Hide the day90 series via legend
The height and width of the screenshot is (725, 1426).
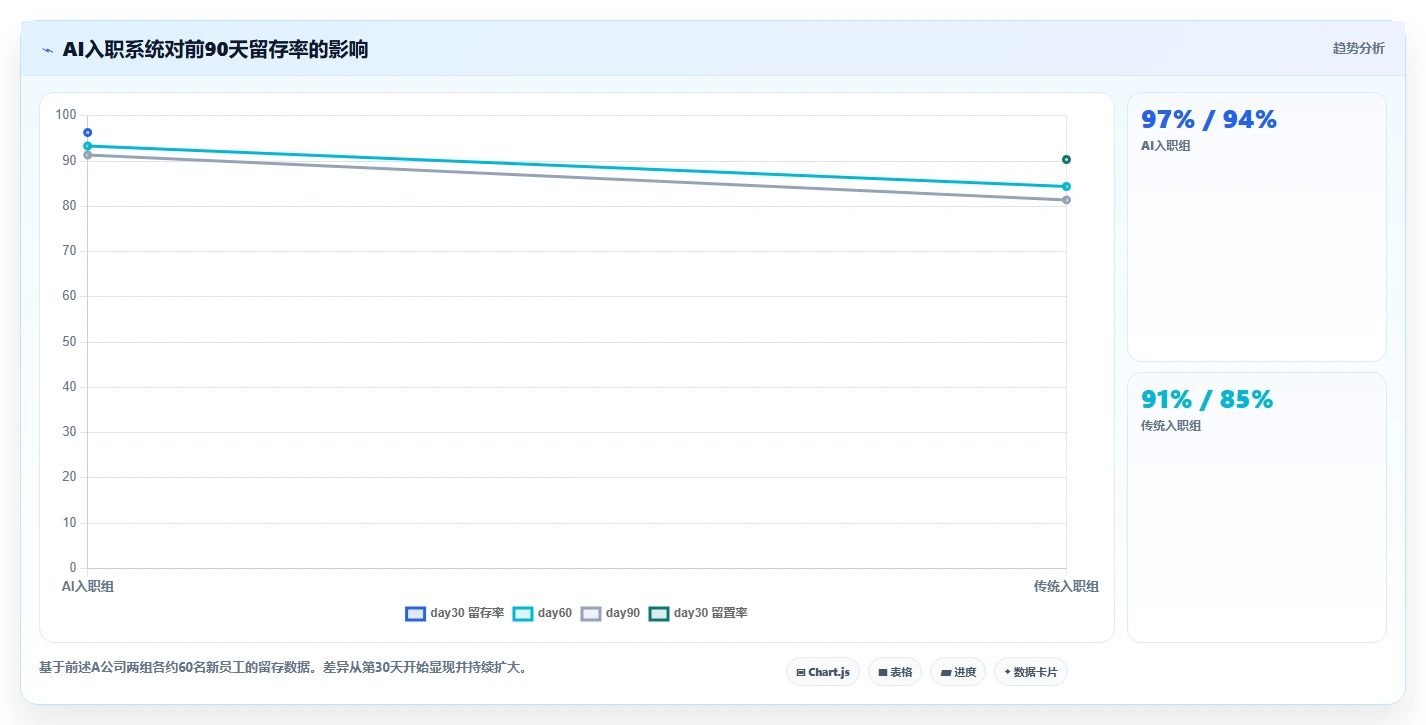(x=610, y=613)
